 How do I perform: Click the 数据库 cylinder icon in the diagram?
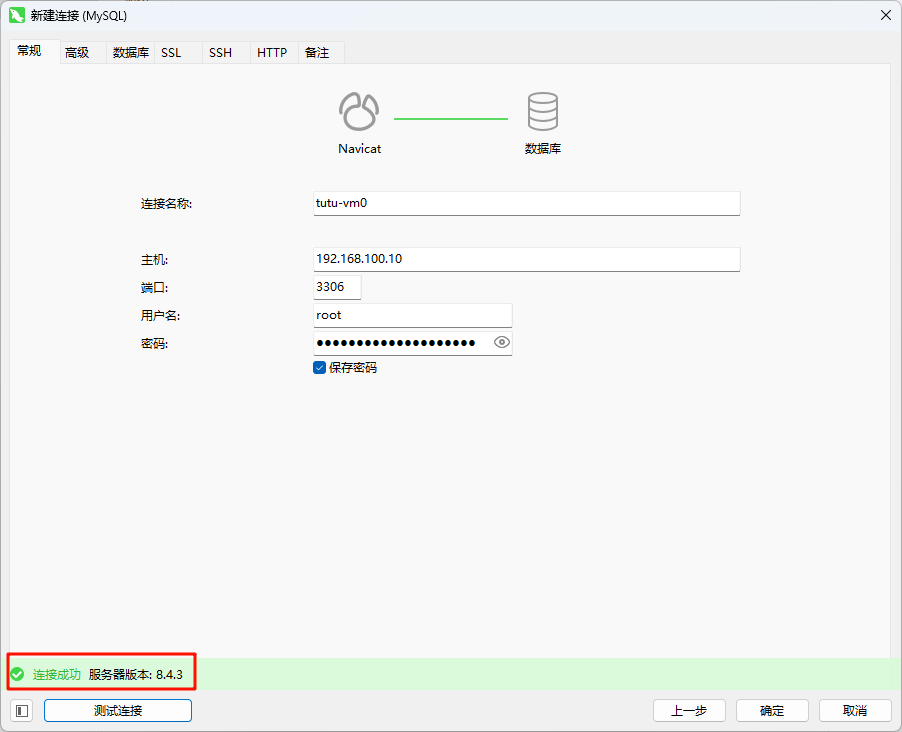(543, 112)
